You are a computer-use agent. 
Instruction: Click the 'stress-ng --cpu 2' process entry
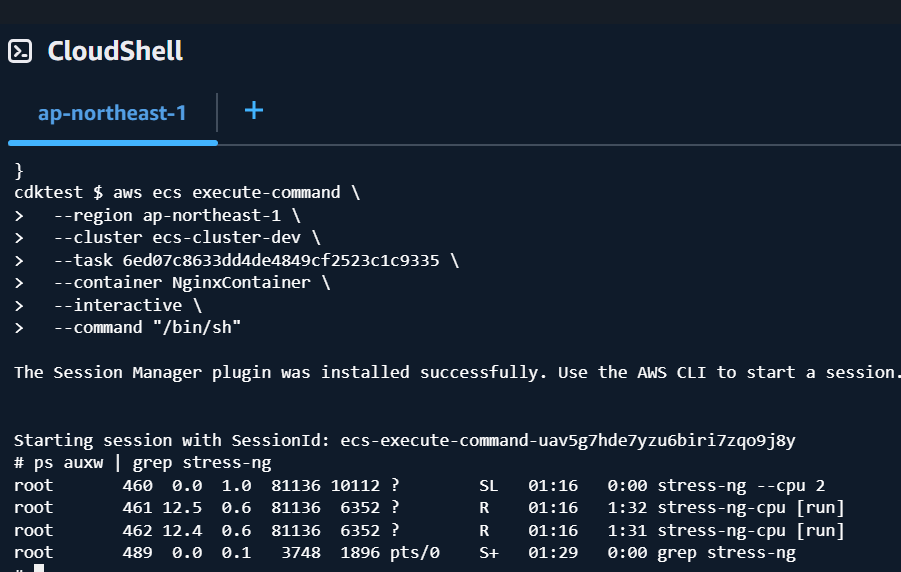pyautogui.click(x=741, y=486)
